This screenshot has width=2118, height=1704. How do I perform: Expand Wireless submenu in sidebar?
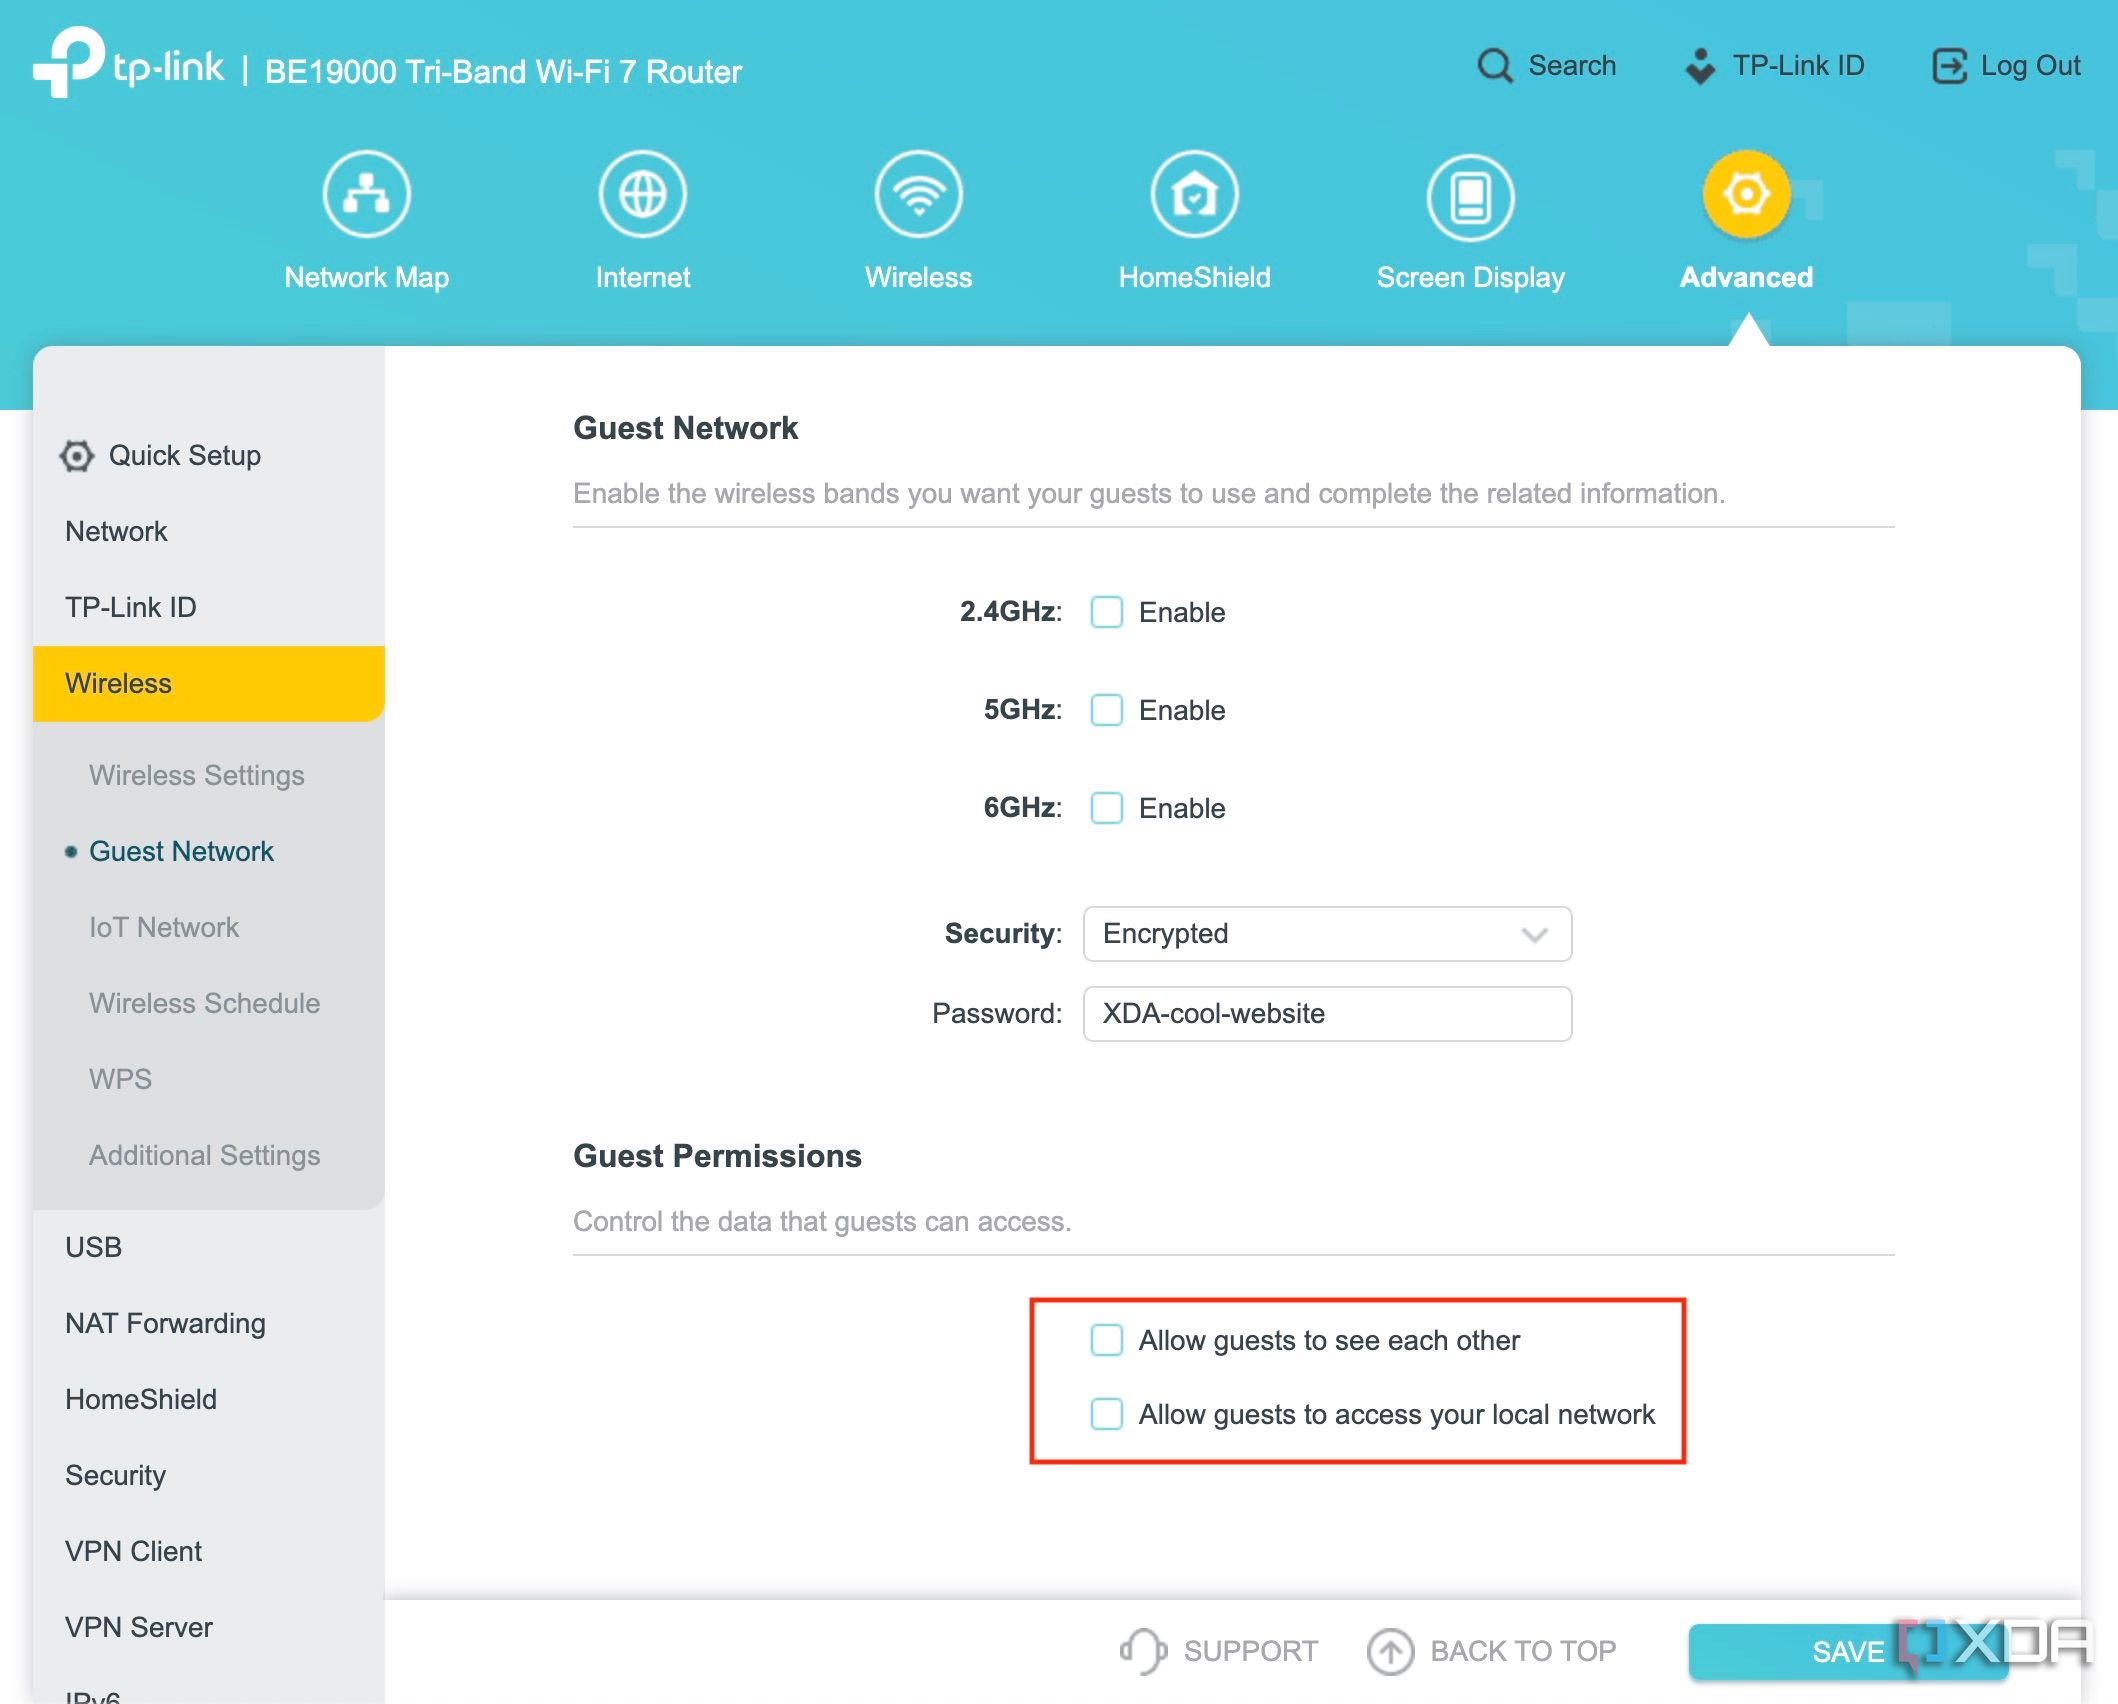tap(118, 682)
